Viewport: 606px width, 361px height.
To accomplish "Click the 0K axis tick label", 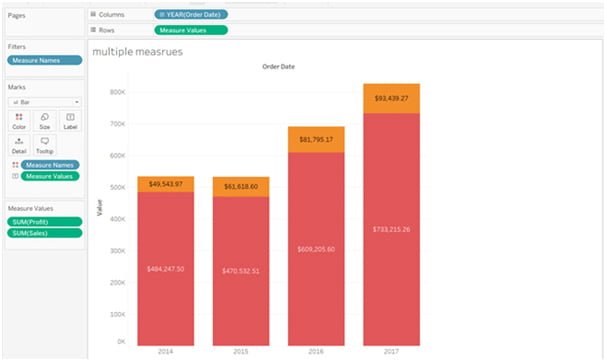I will coord(121,342).
